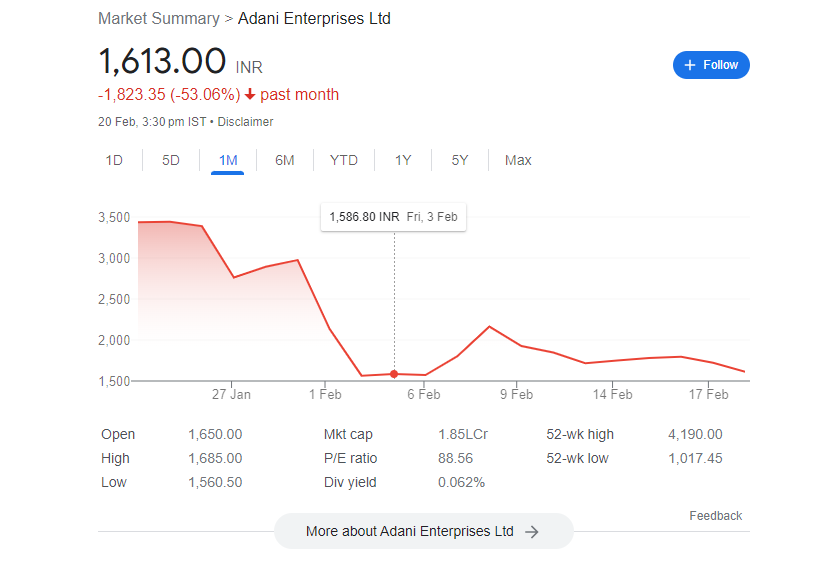The image size is (831, 585).
Task: Click the red data point on chart
Action: pyautogui.click(x=394, y=374)
